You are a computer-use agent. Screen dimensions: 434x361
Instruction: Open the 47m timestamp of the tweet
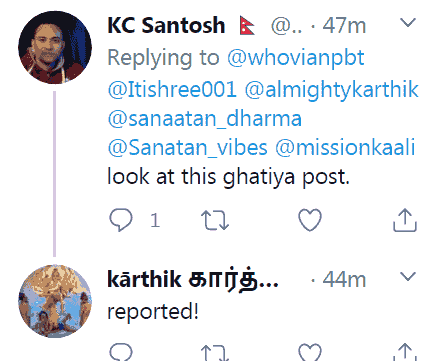344,26
